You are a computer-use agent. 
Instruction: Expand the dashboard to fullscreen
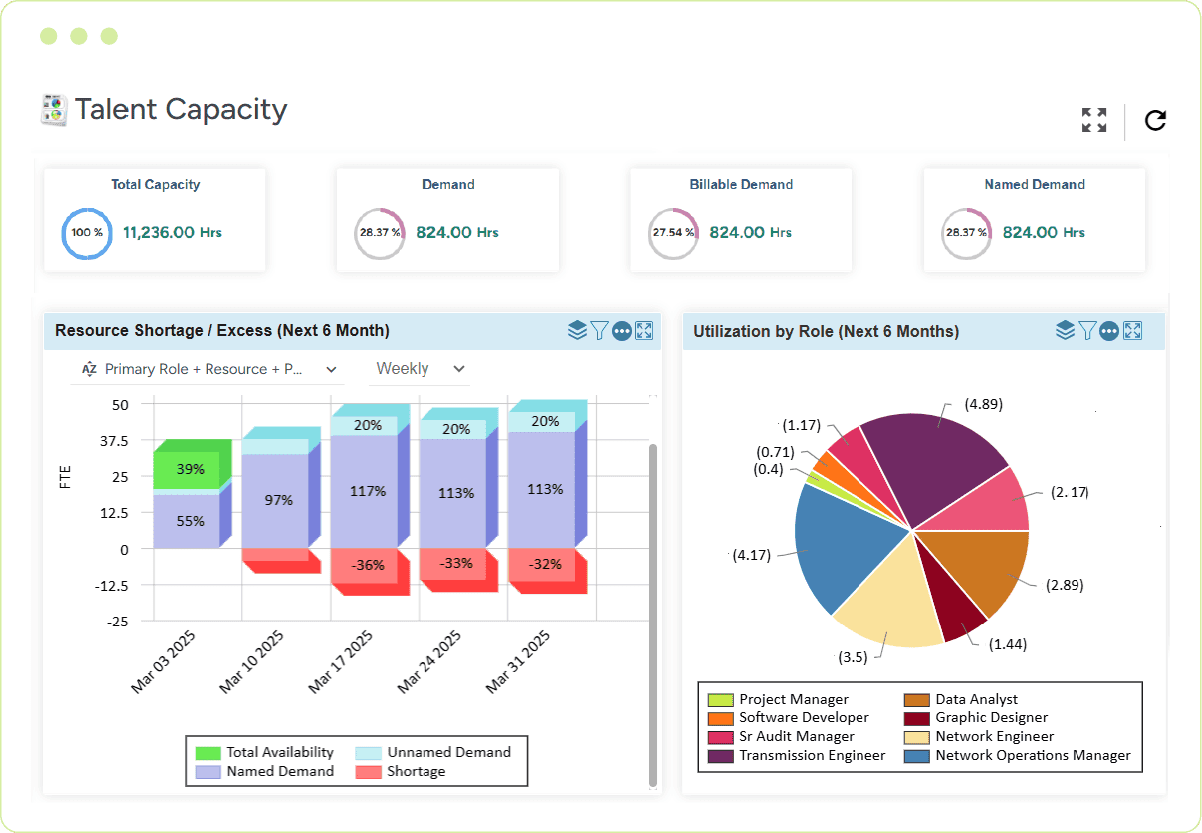(1094, 119)
